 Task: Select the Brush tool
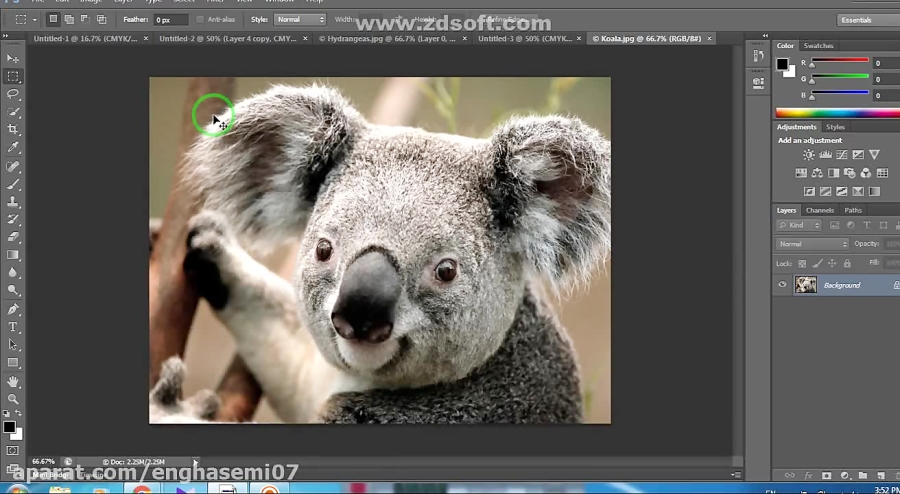pyautogui.click(x=13, y=184)
